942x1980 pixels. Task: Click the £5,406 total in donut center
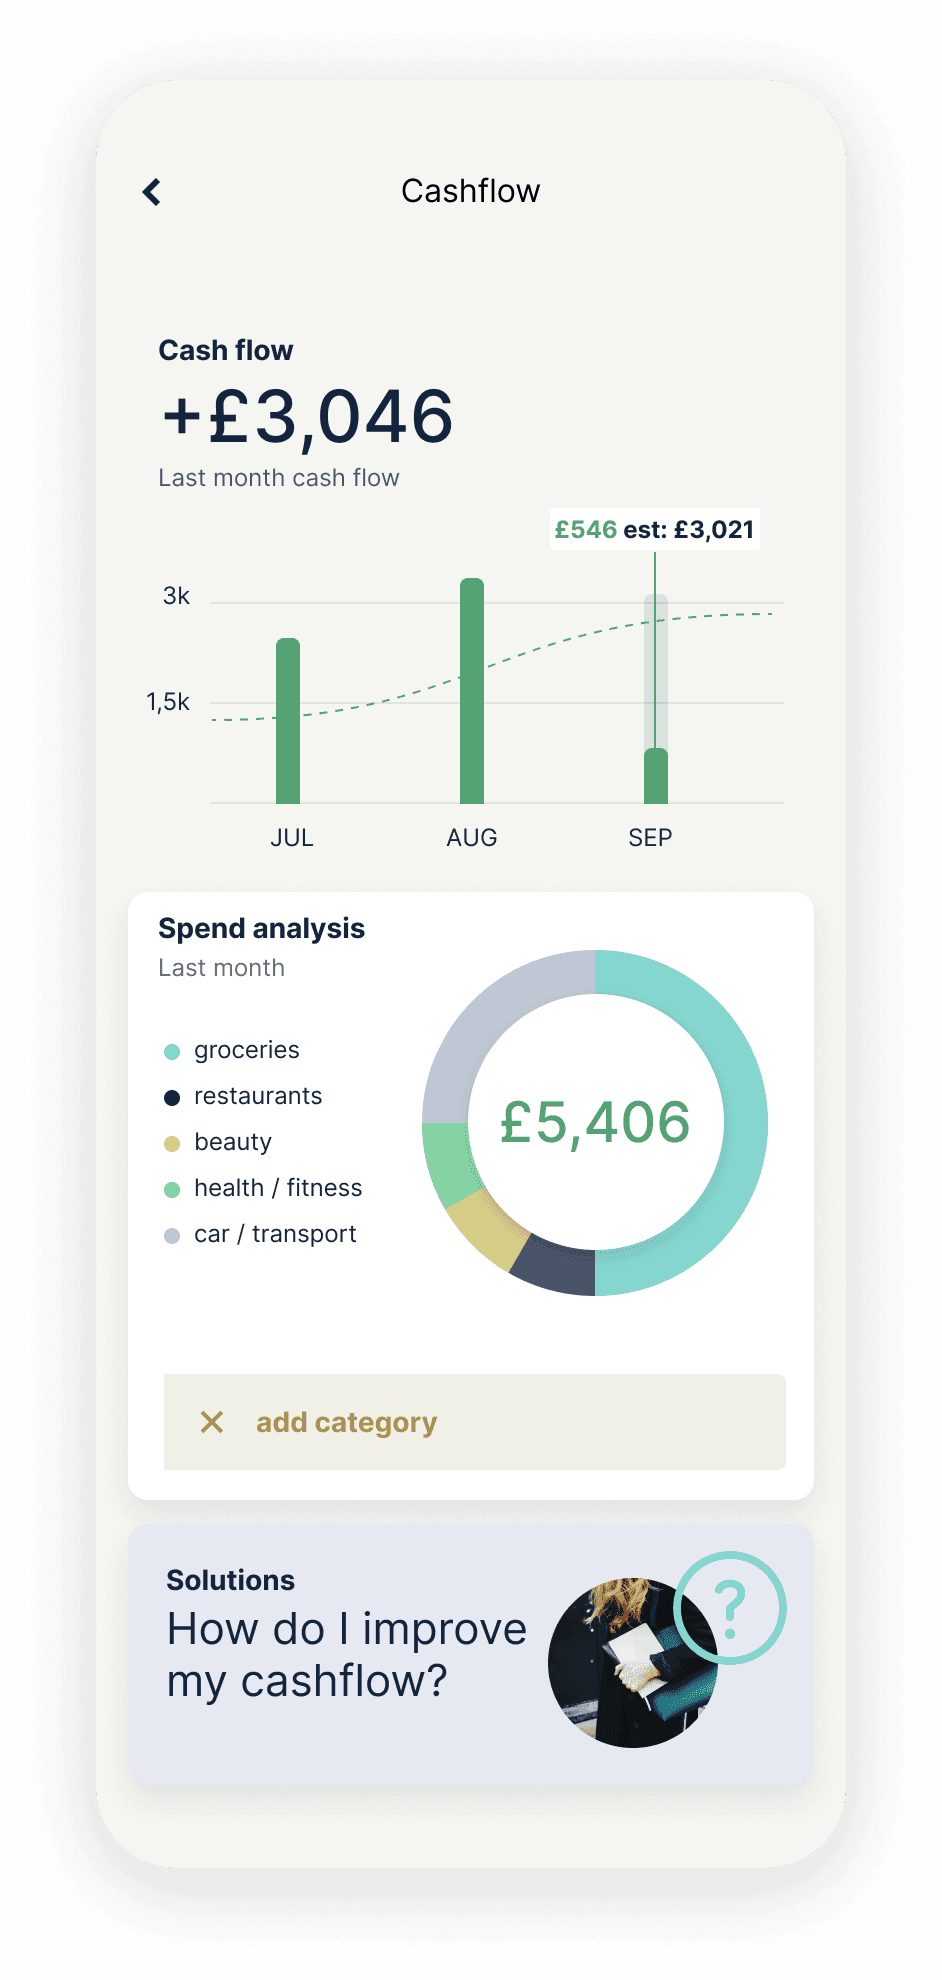[x=595, y=1122]
